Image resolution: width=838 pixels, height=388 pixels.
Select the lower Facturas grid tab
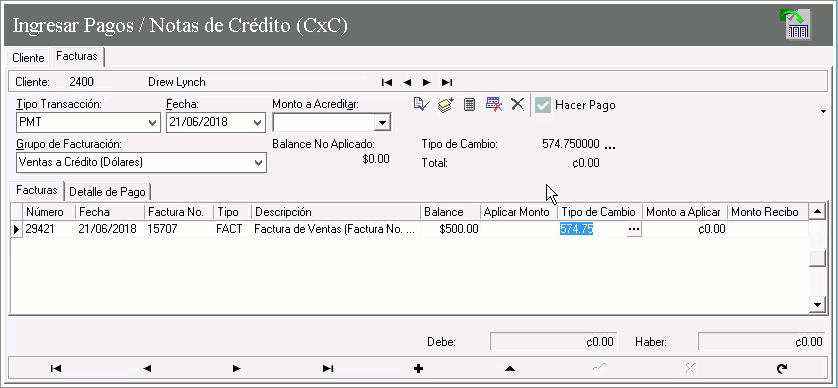[36, 190]
